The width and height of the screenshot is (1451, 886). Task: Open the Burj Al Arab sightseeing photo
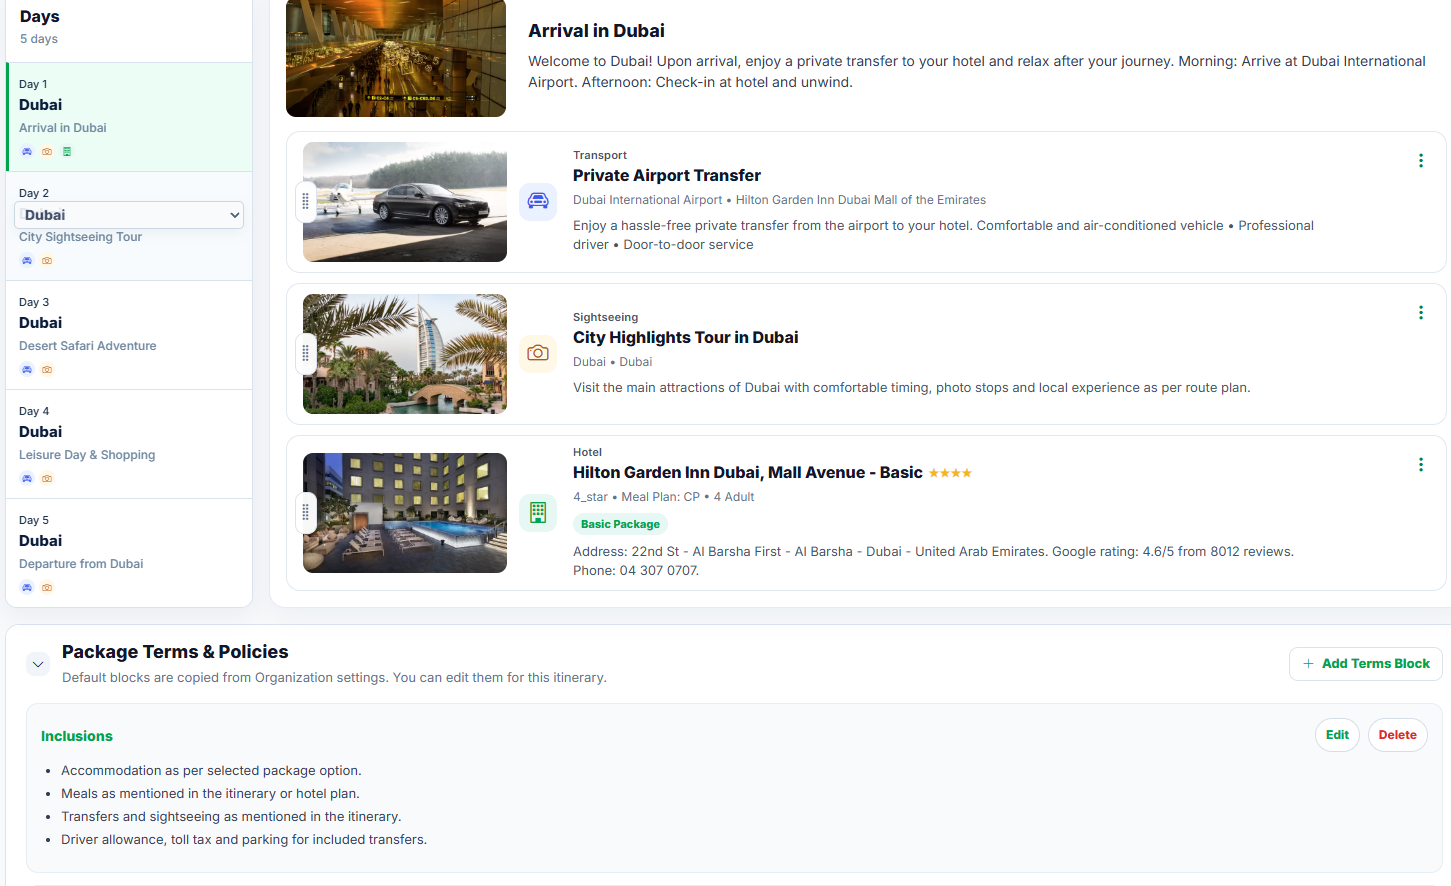(405, 354)
